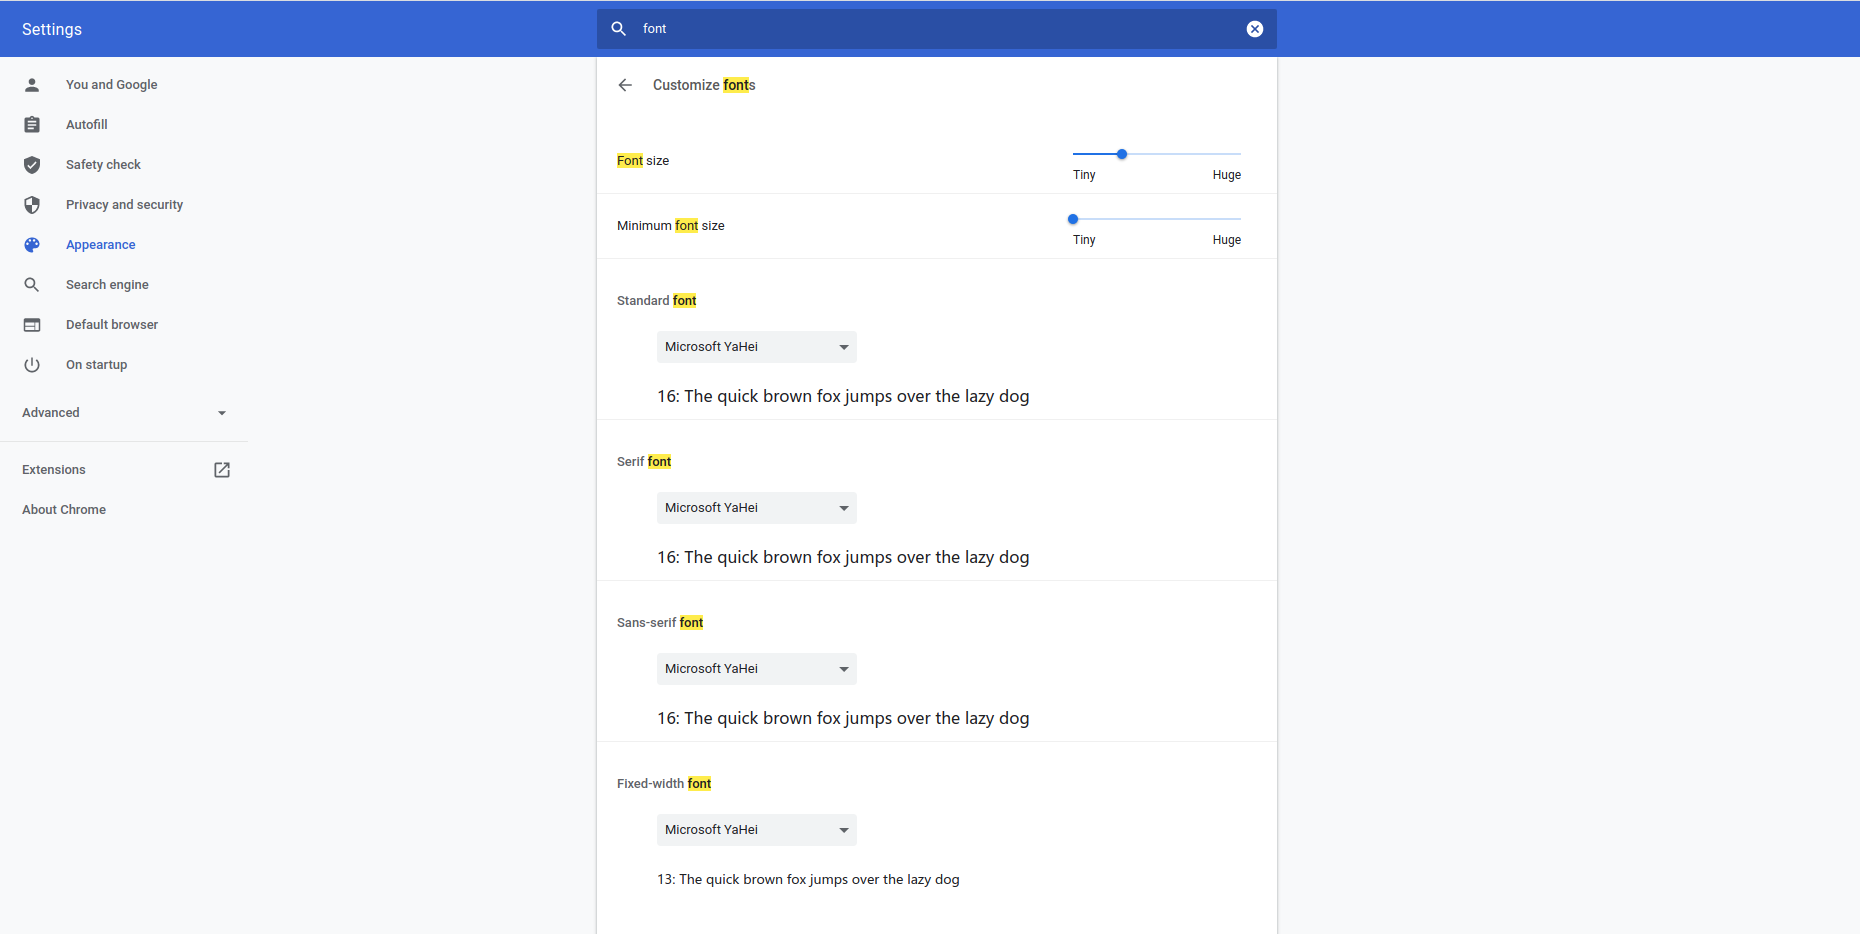1860x934 pixels.
Task: Click the Minimum font size slider handle
Action: coord(1073,219)
